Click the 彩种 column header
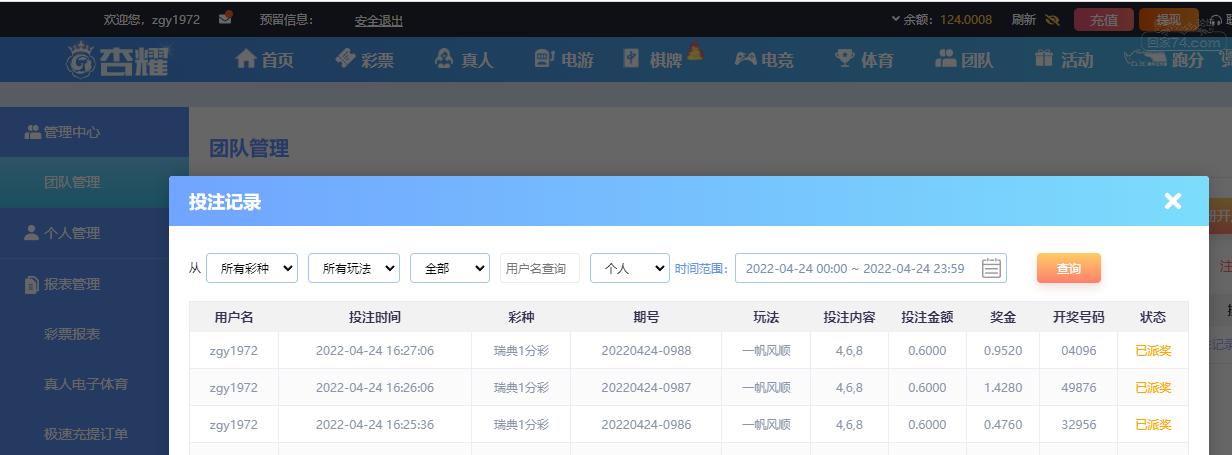Image resolution: width=1232 pixels, height=455 pixels. pyautogui.click(x=521, y=317)
